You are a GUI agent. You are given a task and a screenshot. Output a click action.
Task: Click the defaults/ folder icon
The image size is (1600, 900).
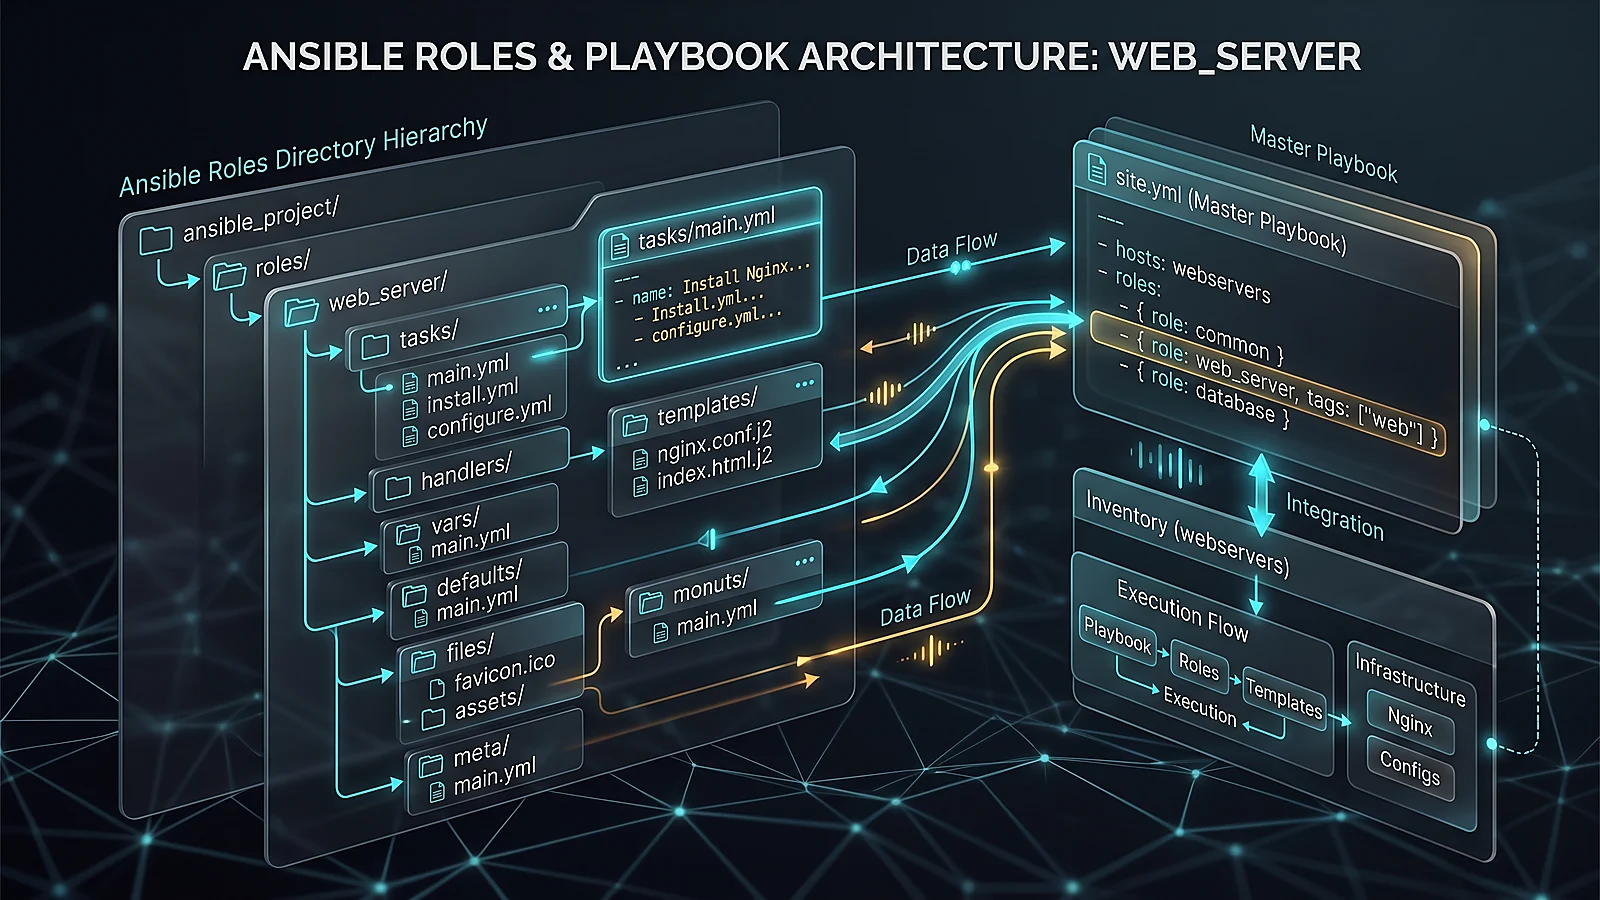tap(414, 596)
